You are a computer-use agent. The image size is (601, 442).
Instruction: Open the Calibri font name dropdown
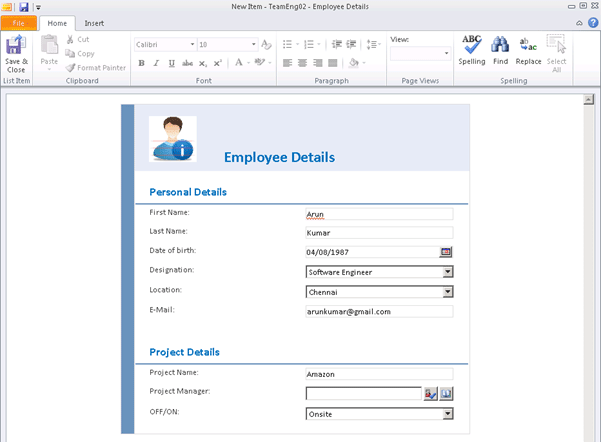click(192, 44)
